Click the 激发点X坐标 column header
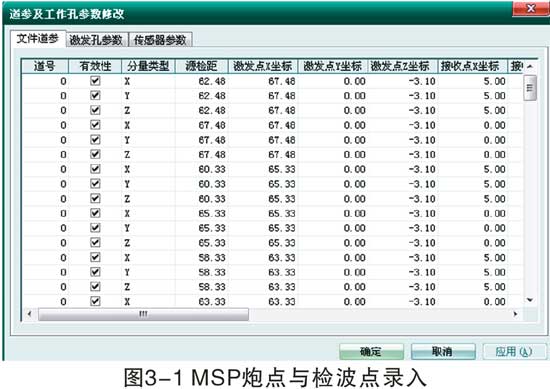 pos(263,66)
